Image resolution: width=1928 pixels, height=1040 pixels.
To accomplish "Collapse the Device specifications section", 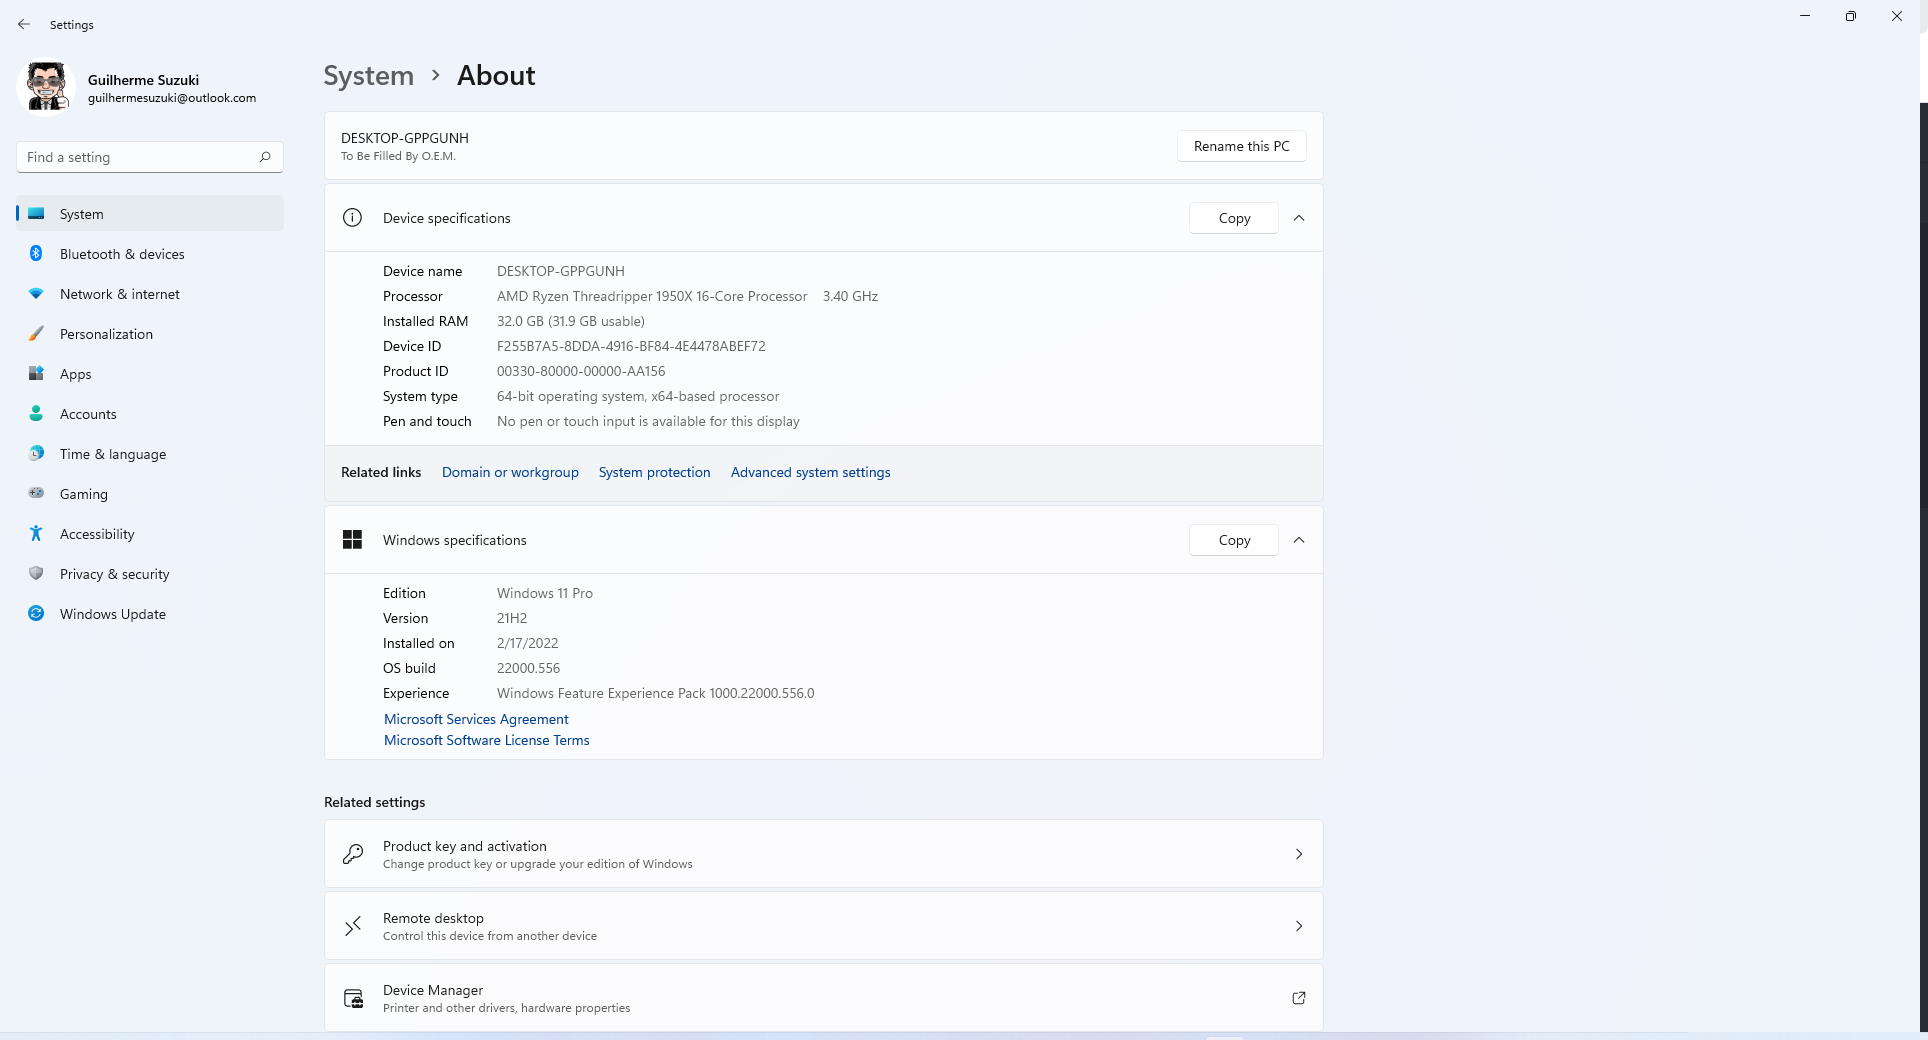I will (x=1299, y=218).
